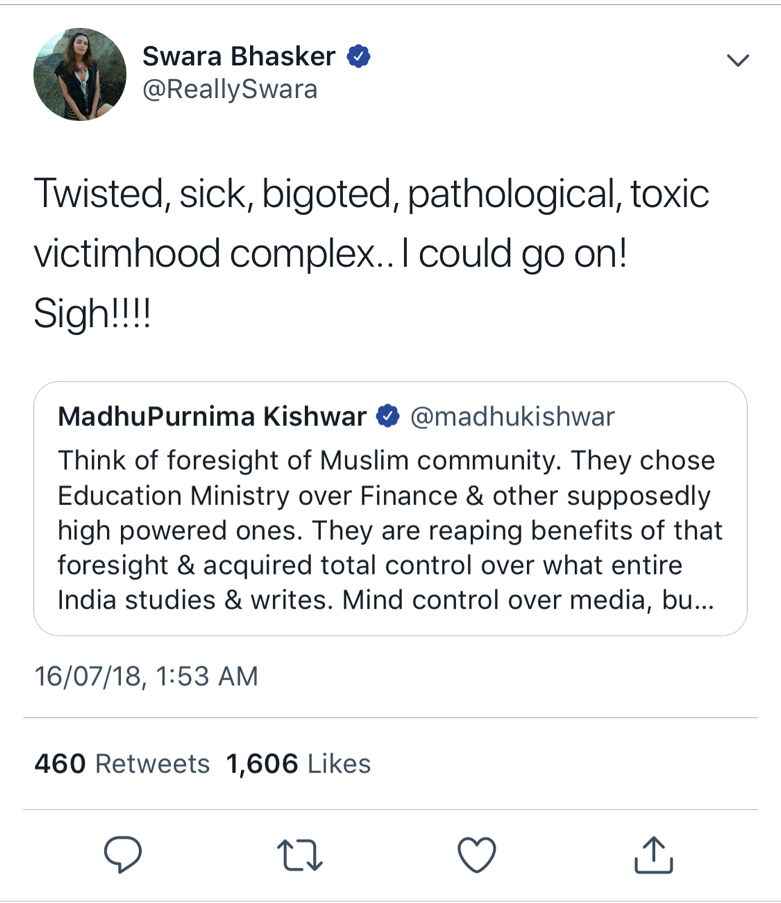This screenshot has width=781, height=903.
Task: Go to the @madhukishwar handle
Action: pyautogui.click(x=512, y=416)
